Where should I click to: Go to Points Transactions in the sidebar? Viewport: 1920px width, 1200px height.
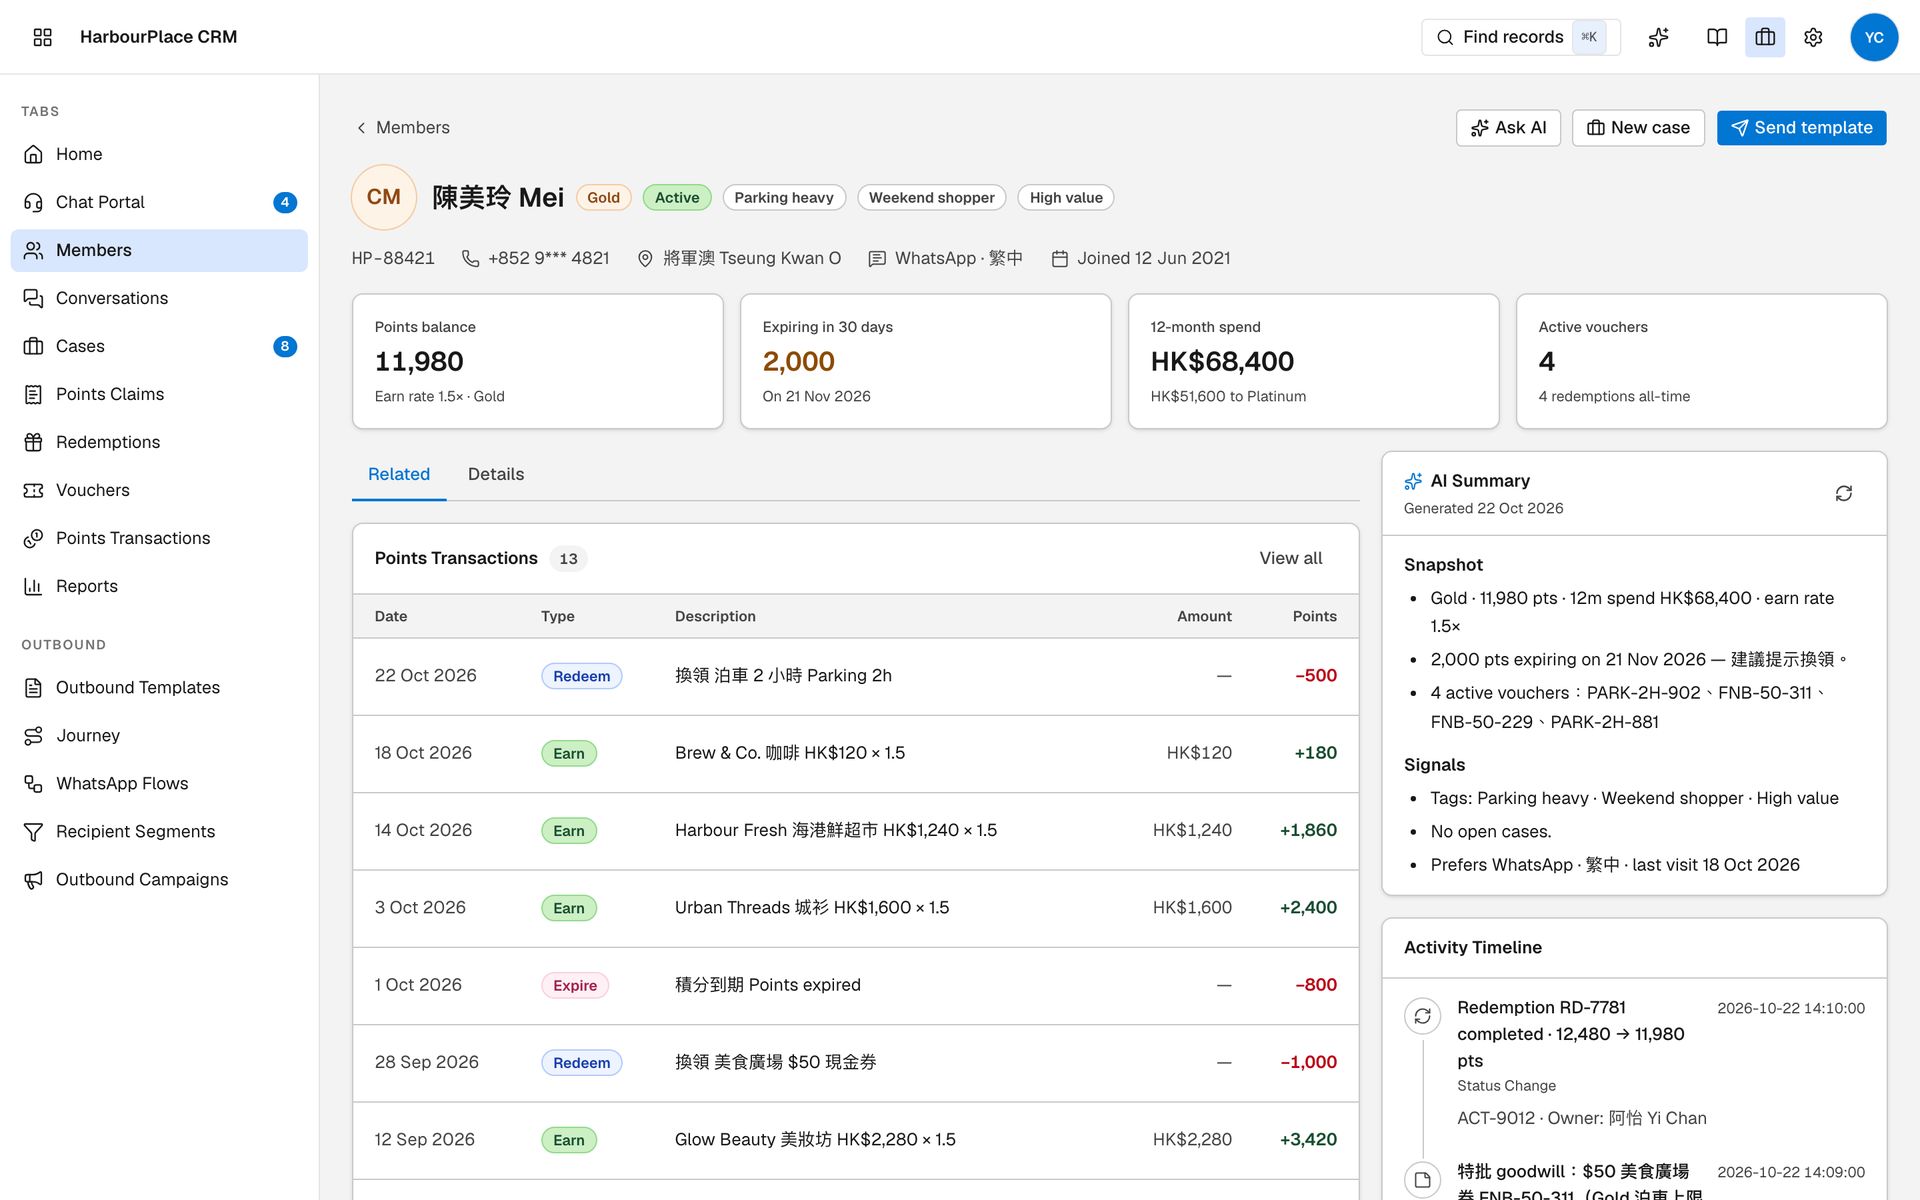pos(159,538)
